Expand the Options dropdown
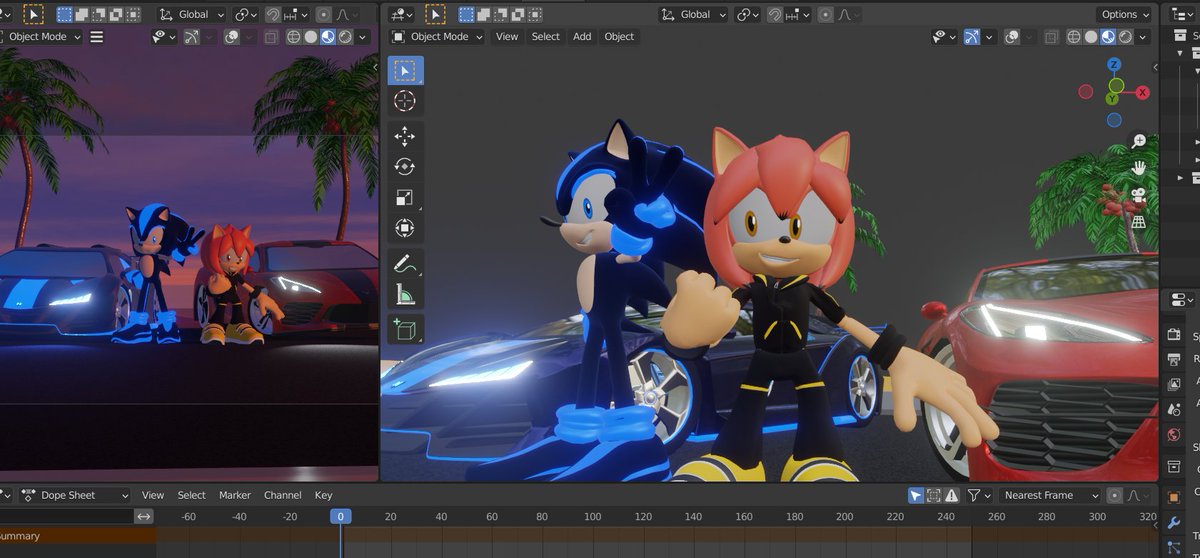 (1125, 15)
